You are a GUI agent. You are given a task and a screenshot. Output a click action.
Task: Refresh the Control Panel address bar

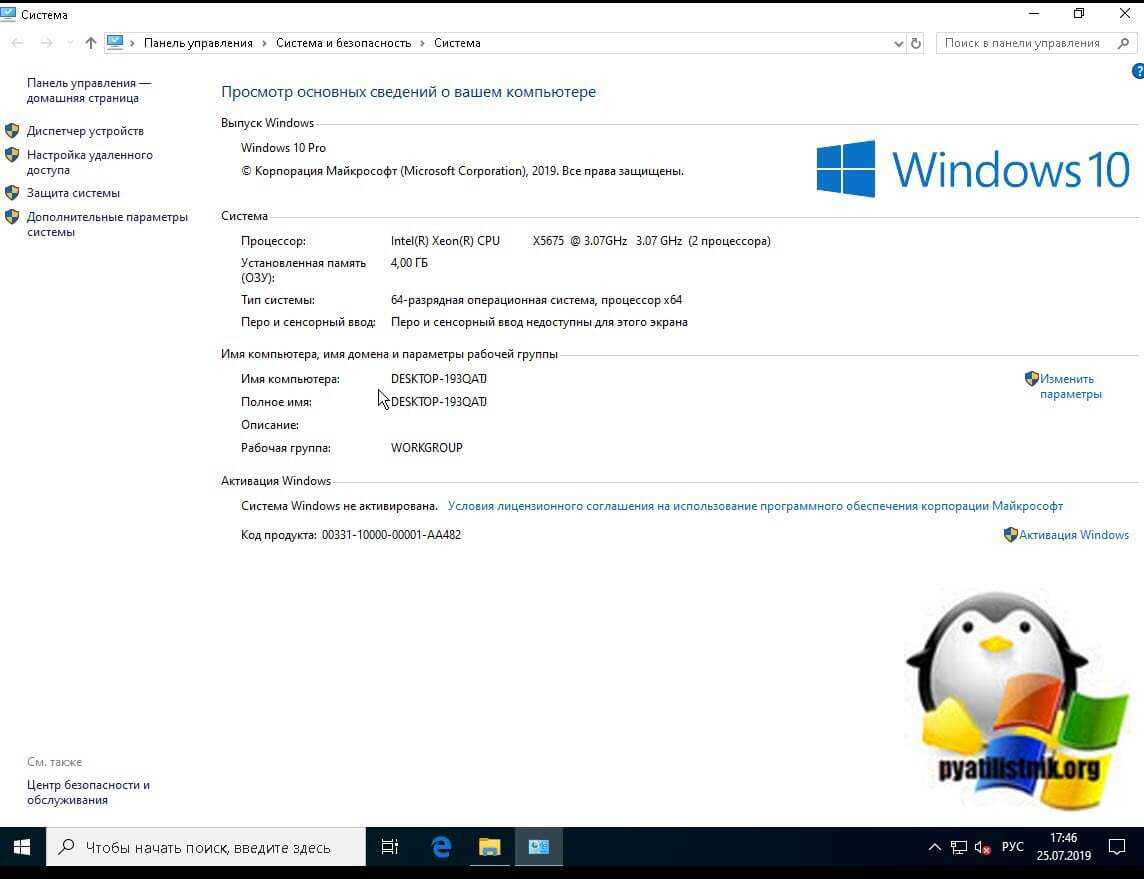pos(916,43)
